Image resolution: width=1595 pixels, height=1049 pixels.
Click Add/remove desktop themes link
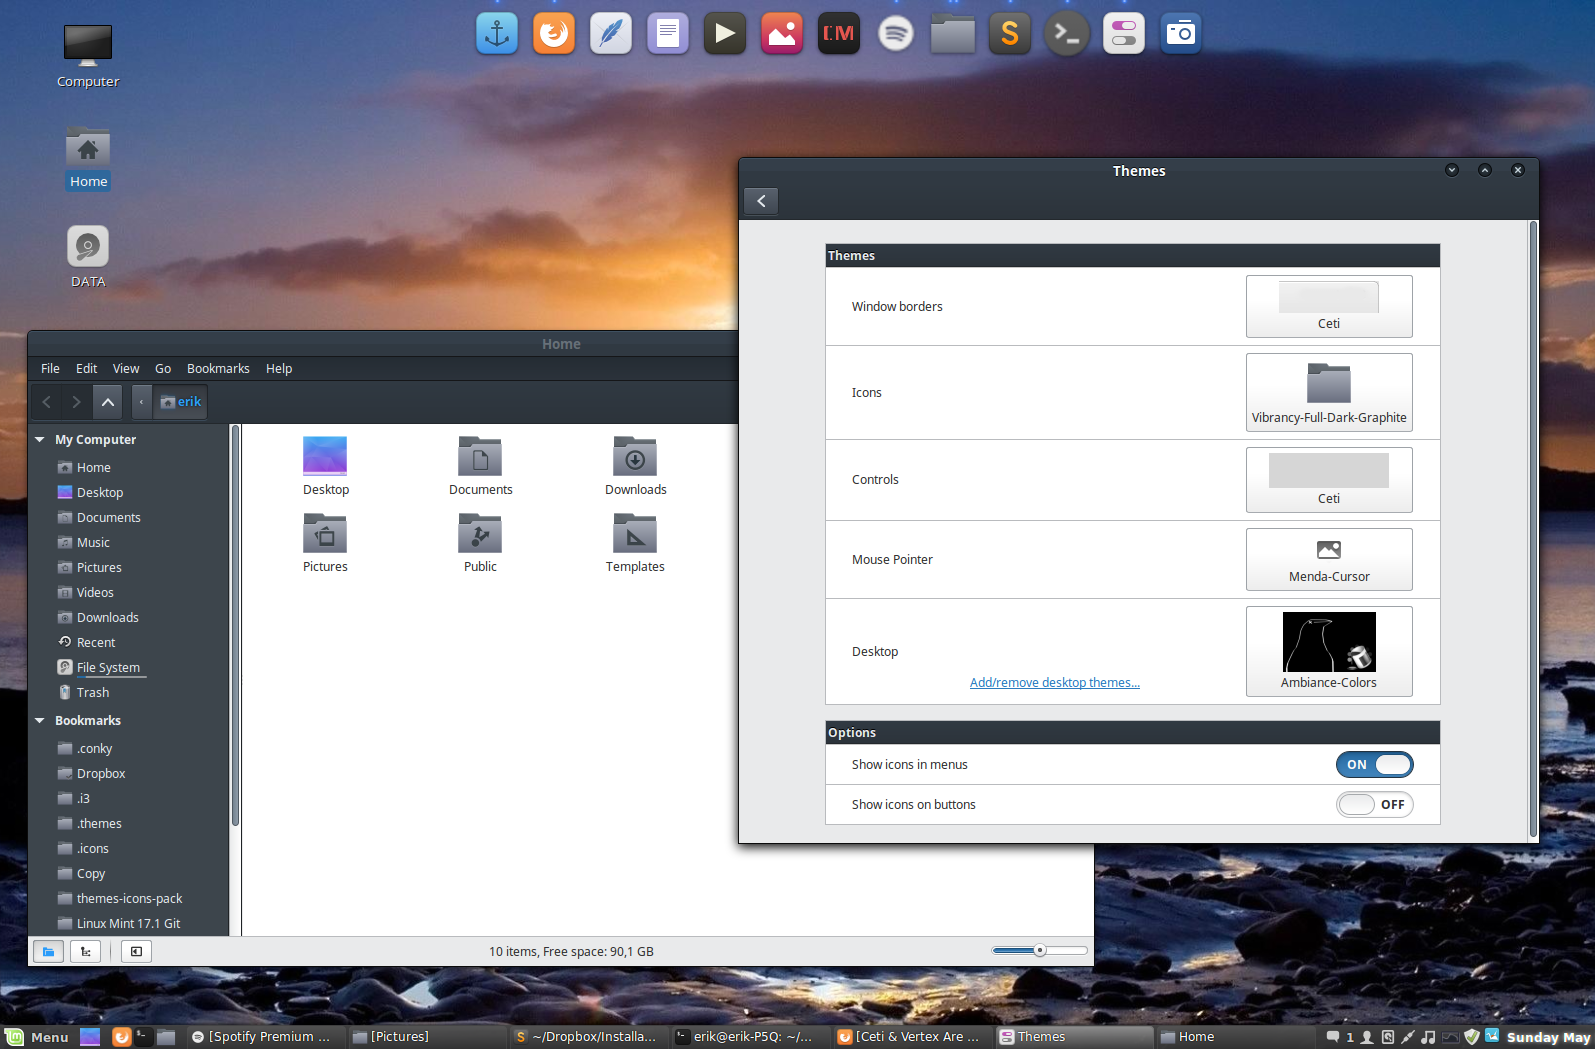1055,683
